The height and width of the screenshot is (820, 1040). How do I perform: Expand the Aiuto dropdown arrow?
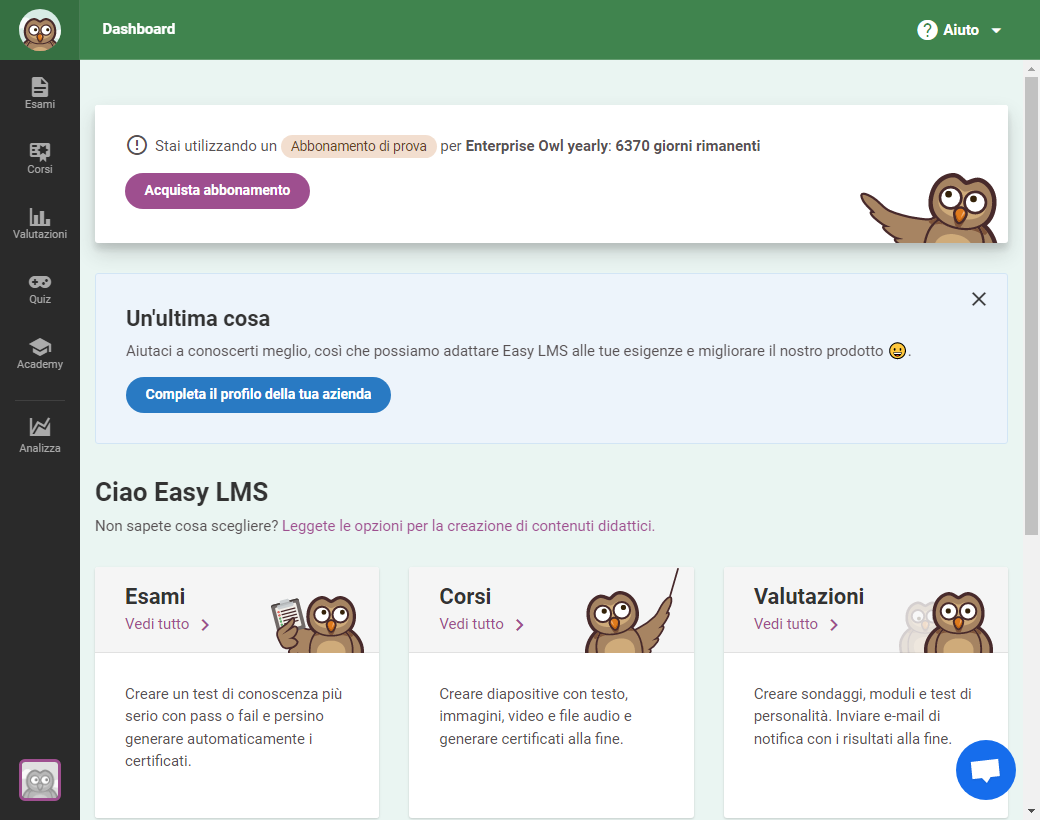tap(996, 31)
